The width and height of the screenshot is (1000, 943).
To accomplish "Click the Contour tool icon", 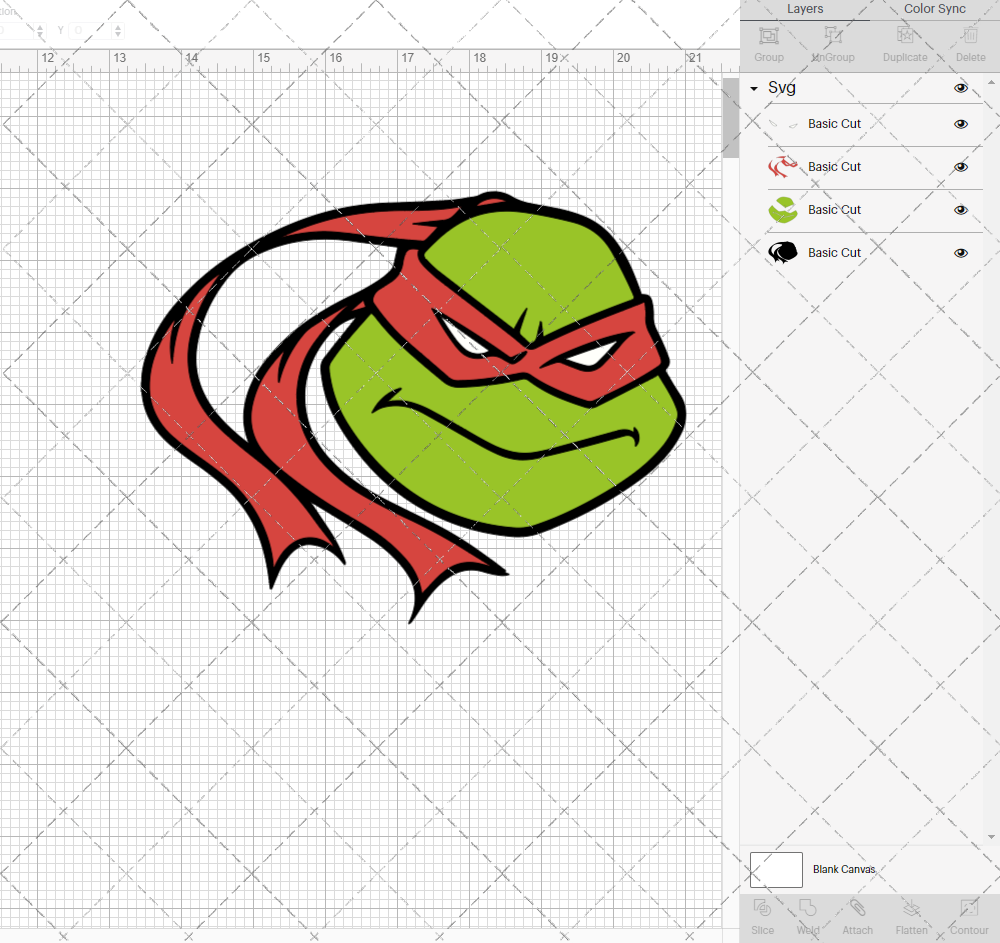I will pyautogui.click(x=969, y=908).
